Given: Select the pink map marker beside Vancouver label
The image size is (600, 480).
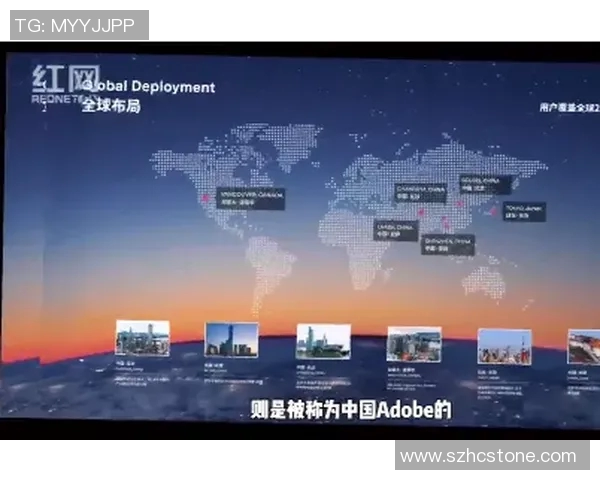Looking at the screenshot, I should coord(205,198).
